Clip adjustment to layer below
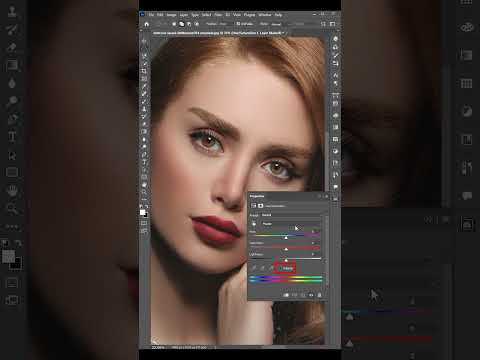480x360 pixels. click(x=286, y=295)
